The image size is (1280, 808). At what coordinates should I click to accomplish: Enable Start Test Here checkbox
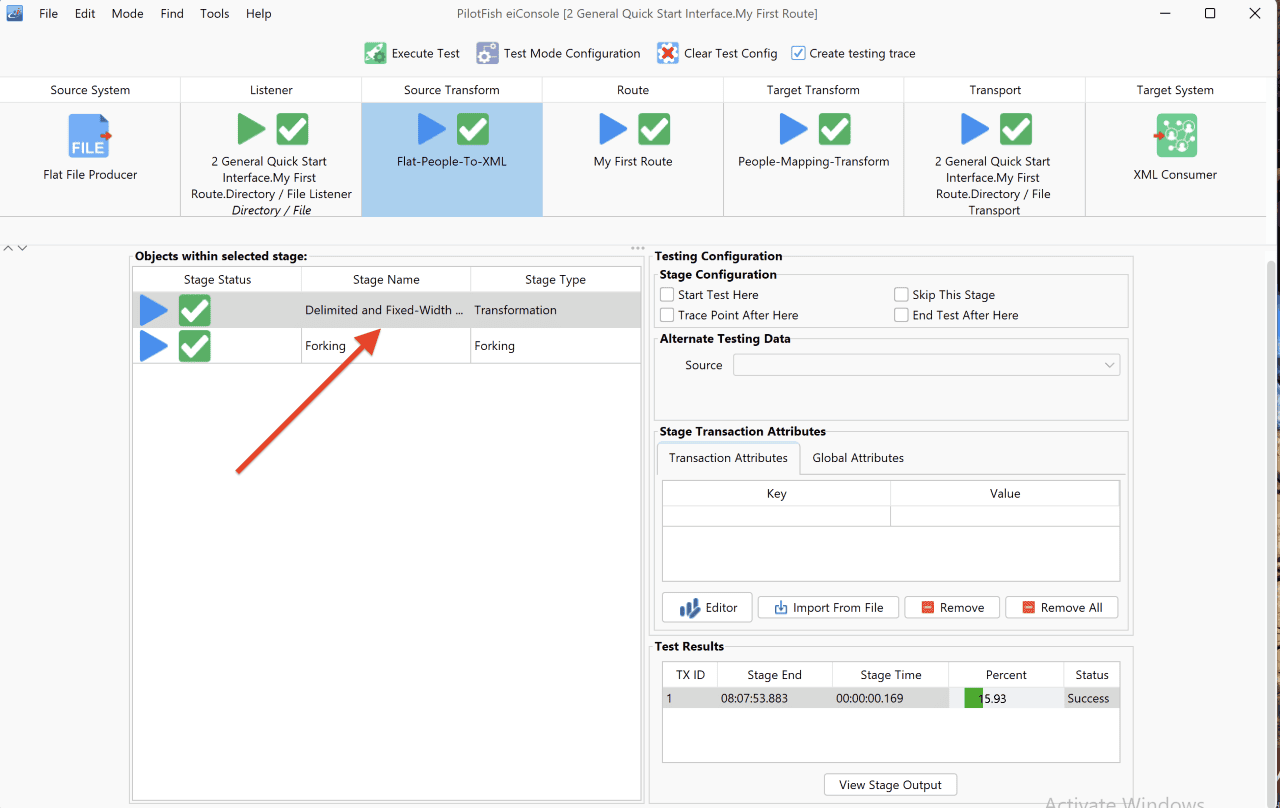tap(667, 295)
